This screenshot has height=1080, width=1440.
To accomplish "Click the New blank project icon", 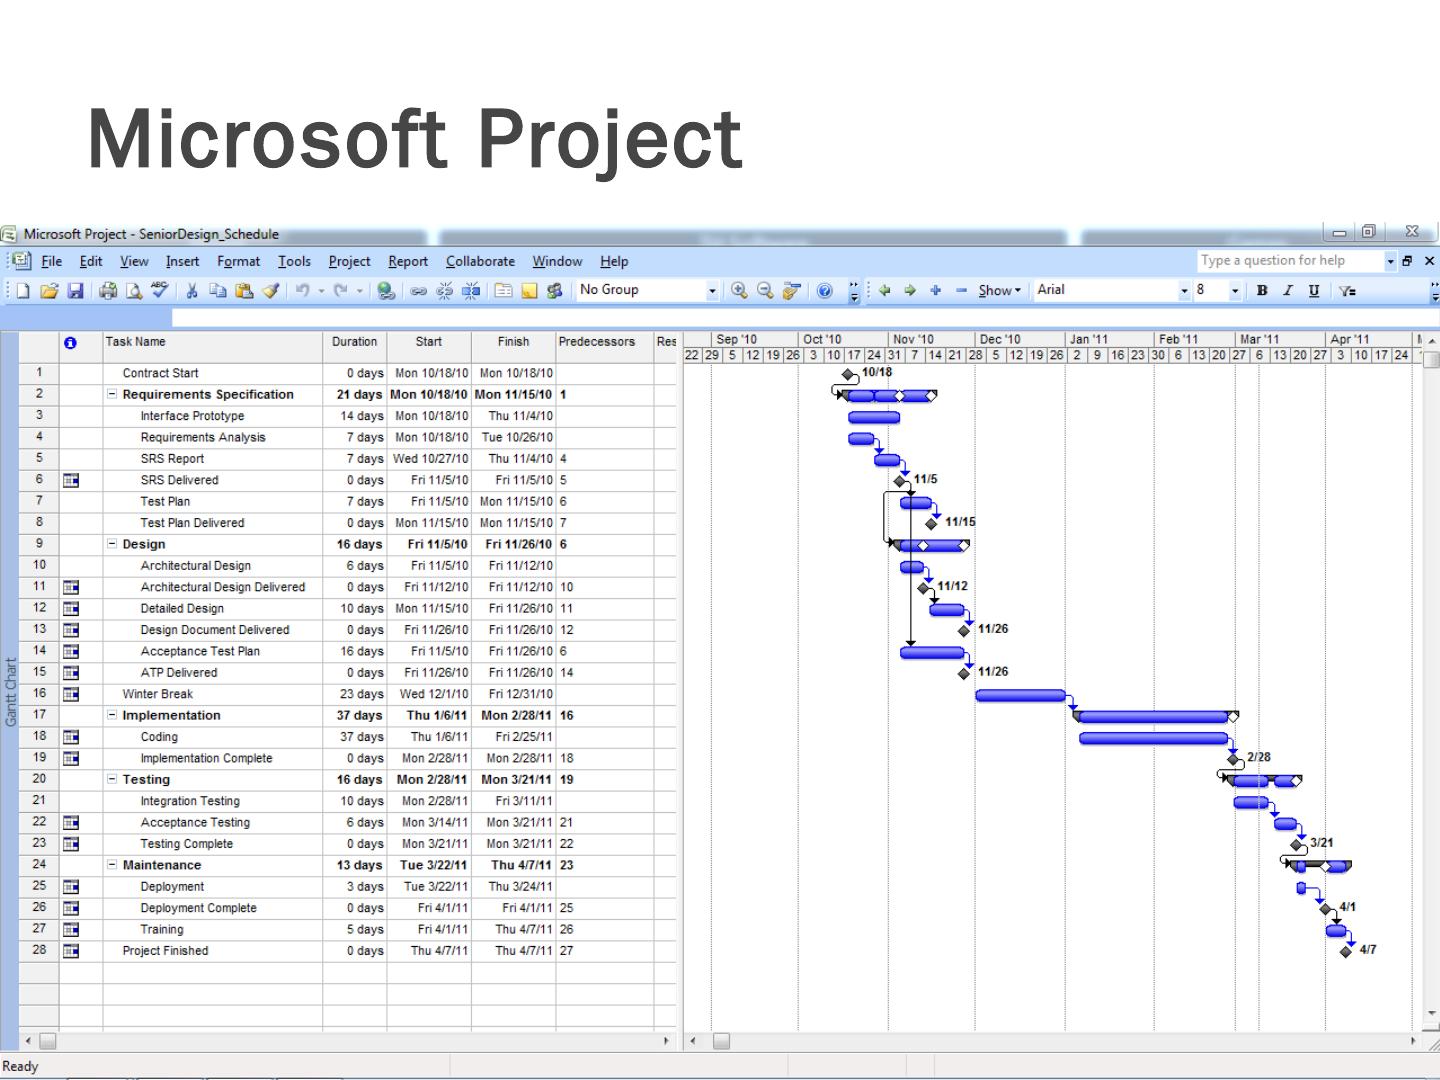I will (23, 291).
